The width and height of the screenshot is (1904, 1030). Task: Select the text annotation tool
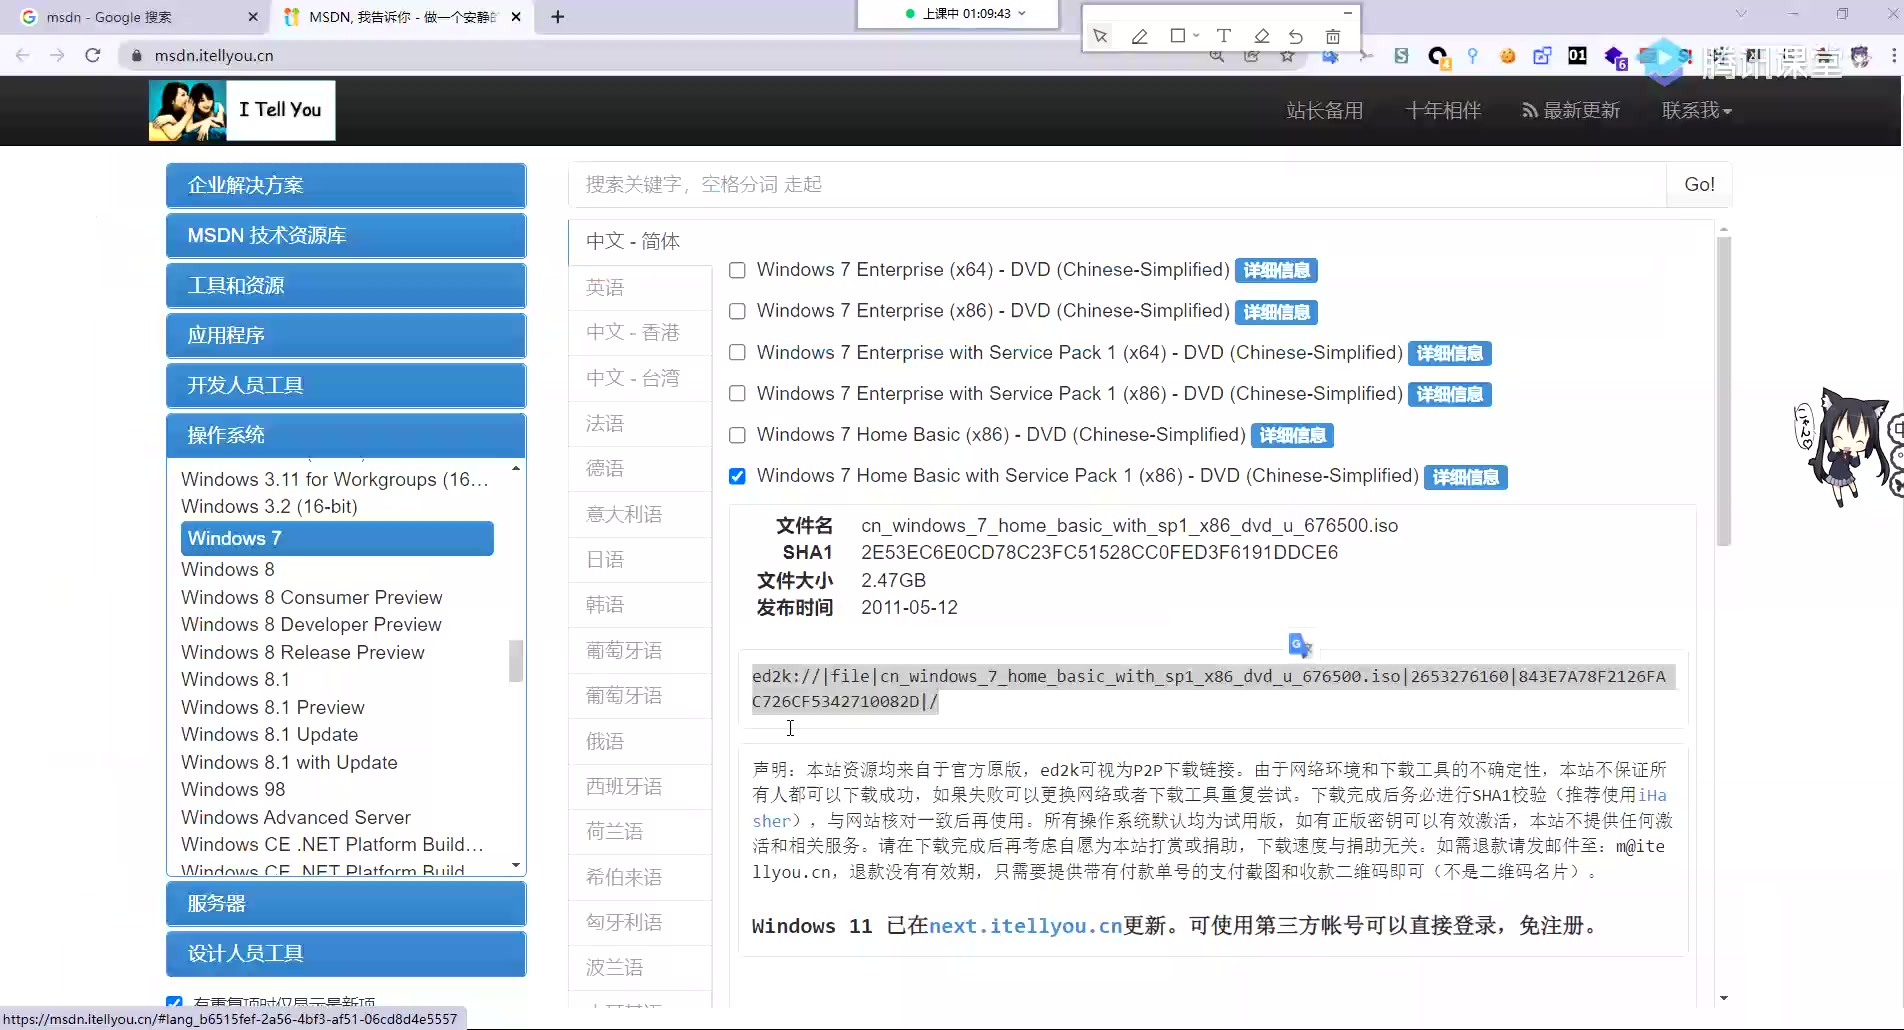tap(1223, 36)
